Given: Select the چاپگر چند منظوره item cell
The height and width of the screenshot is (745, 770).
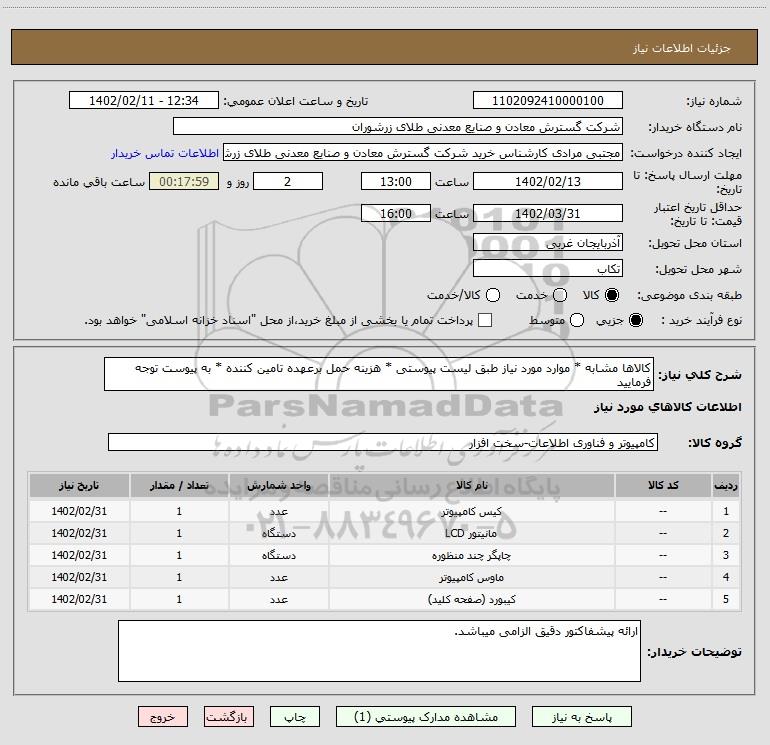Looking at the screenshot, I should coord(471,555).
